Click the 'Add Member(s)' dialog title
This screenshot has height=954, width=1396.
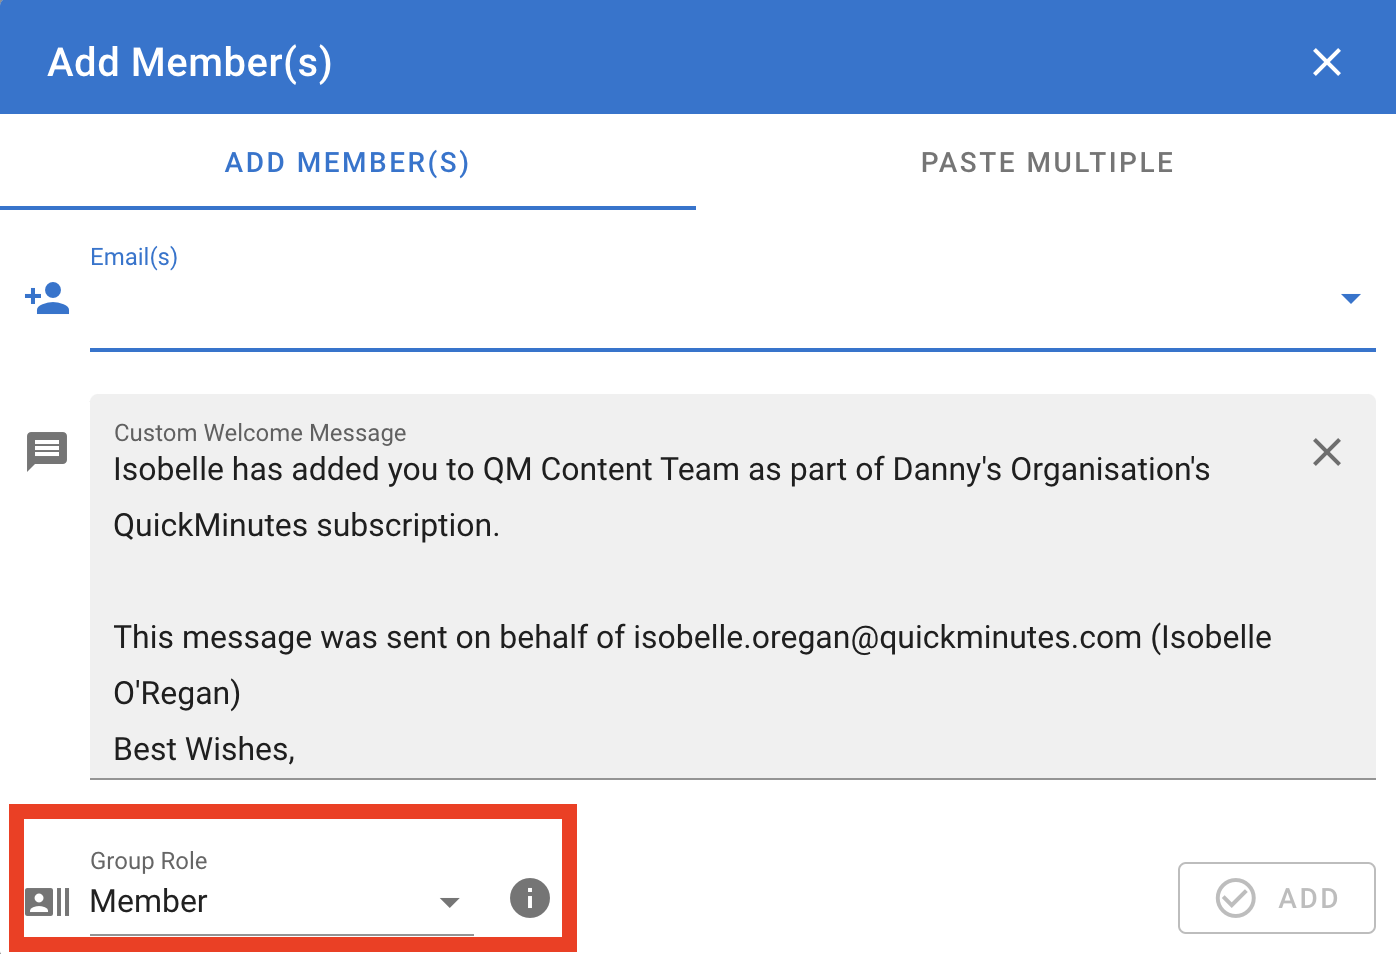pyautogui.click(x=190, y=62)
